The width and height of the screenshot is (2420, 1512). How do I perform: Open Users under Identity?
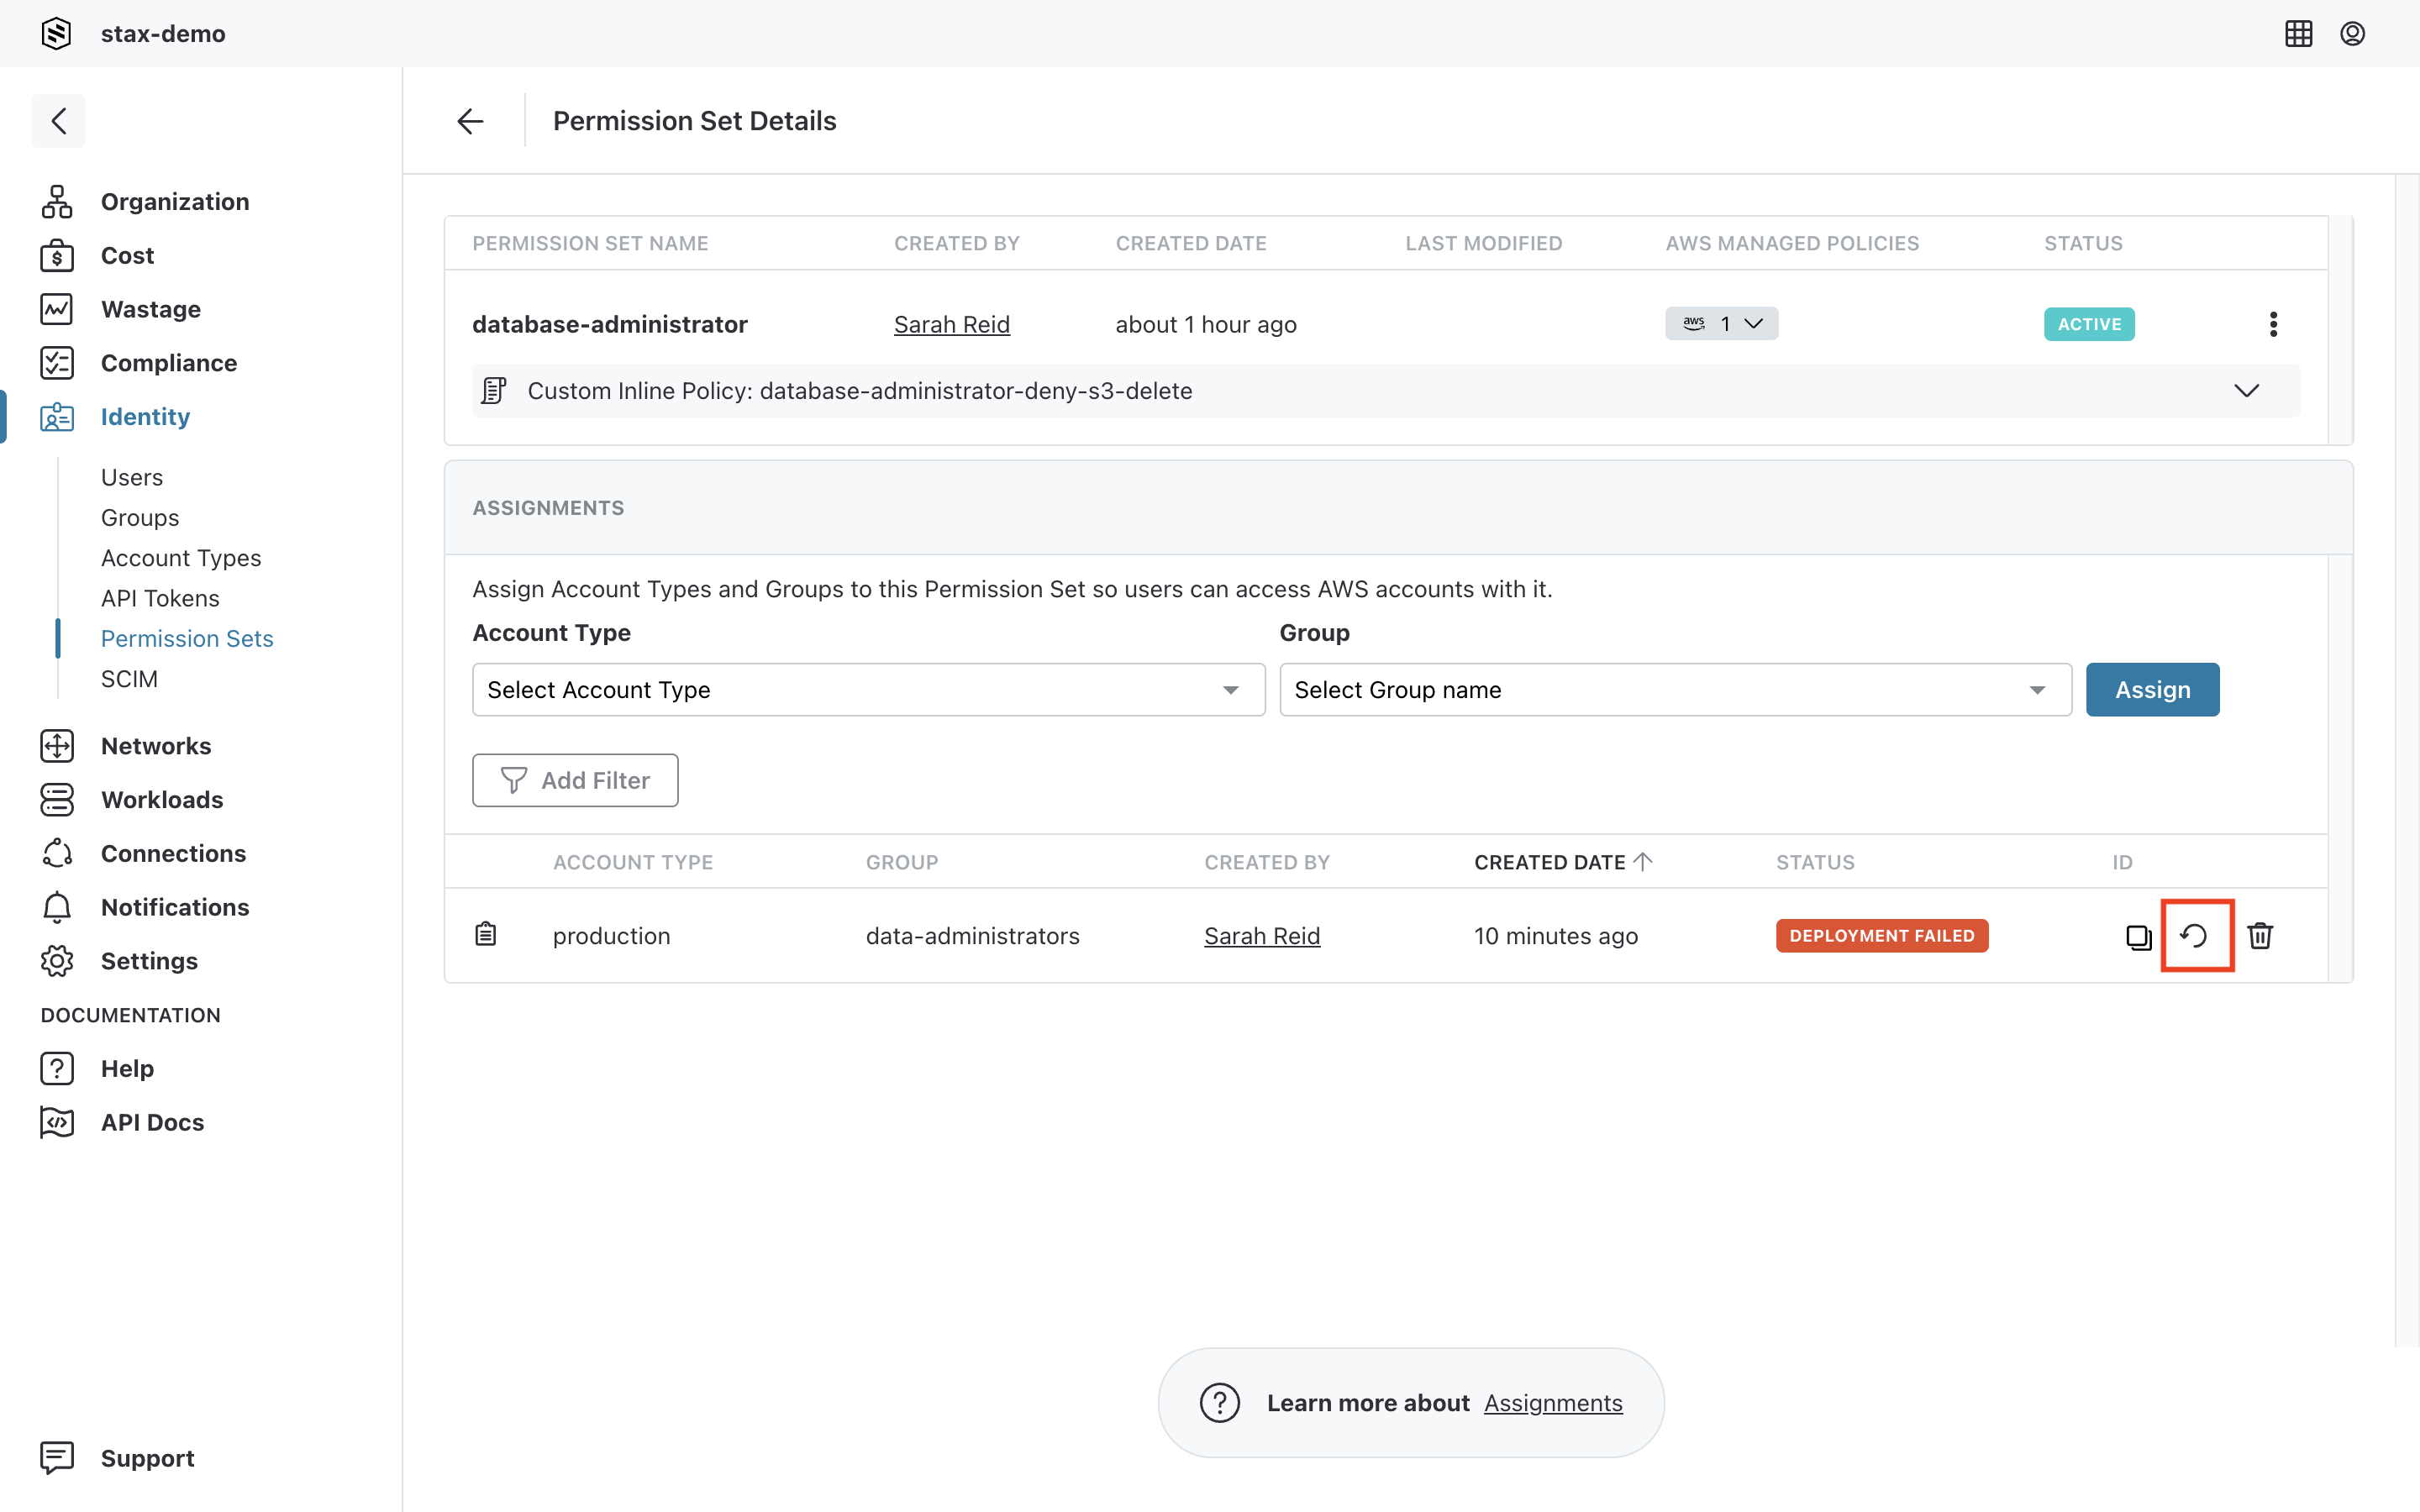[x=132, y=477]
